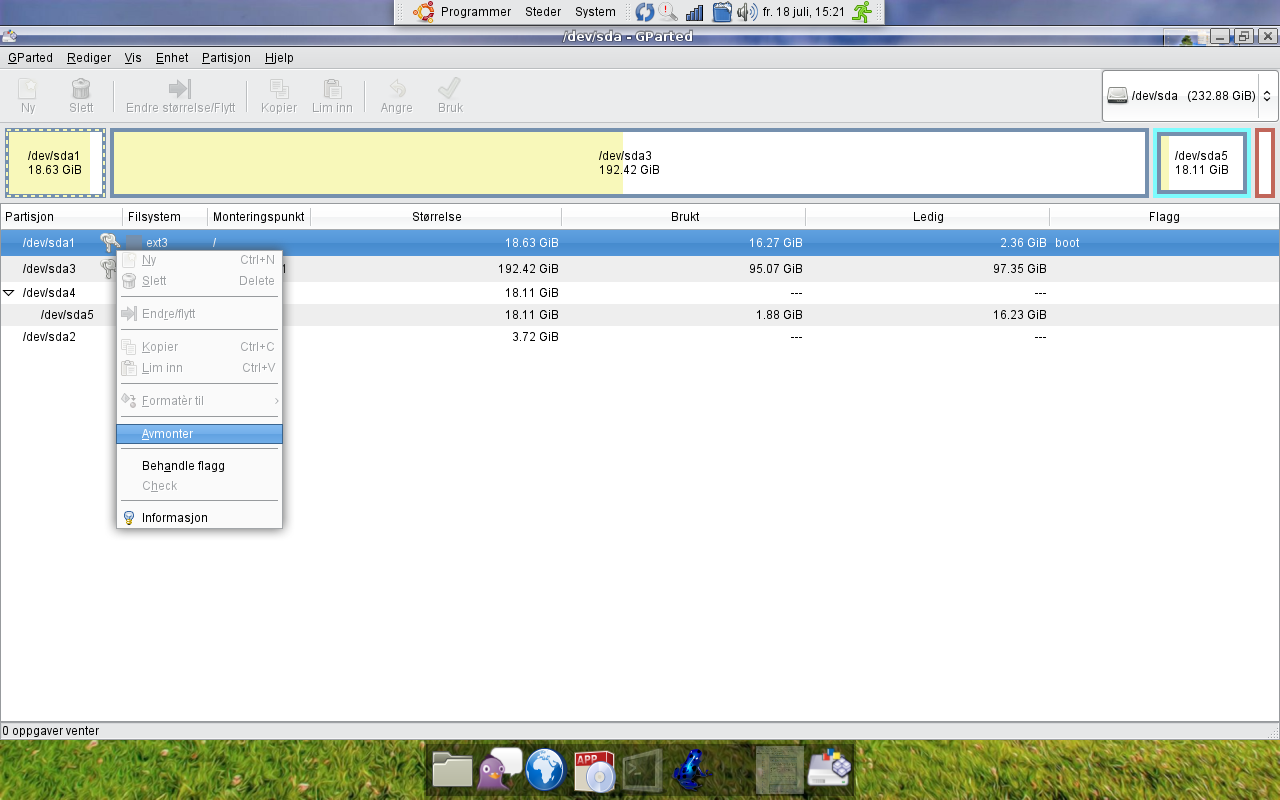The height and width of the screenshot is (800, 1280).
Task: Click the screenshot thumbnail in the dock
Action: click(780, 770)
